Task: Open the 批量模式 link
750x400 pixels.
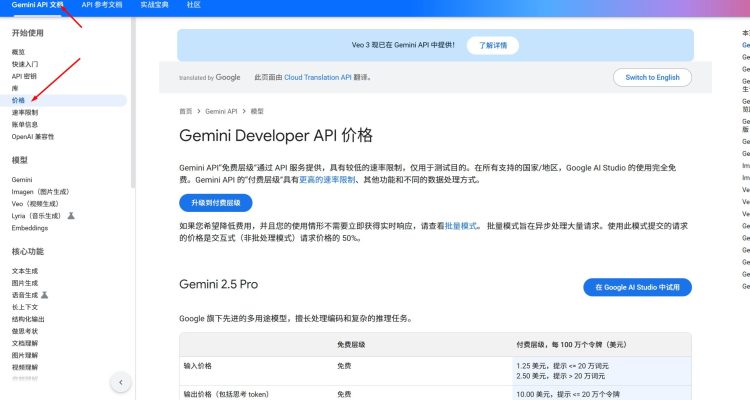Action: tap(461, 226)
